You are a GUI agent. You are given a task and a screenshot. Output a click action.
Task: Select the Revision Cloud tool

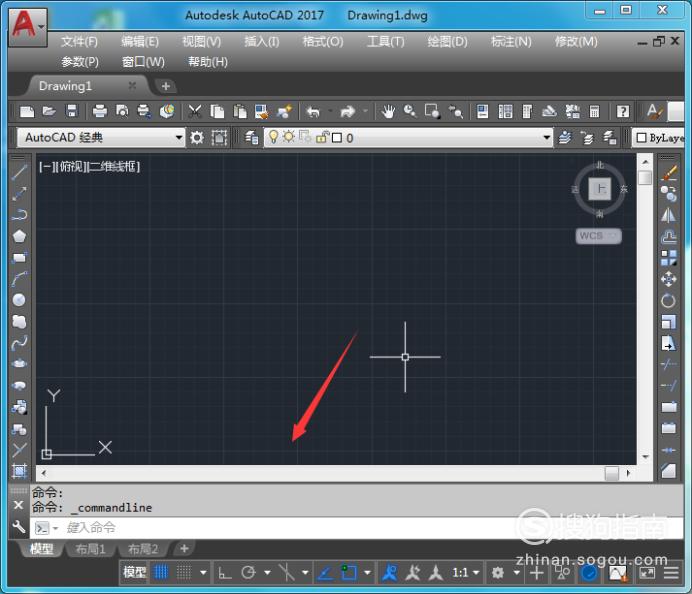click(x=19, y=322)
